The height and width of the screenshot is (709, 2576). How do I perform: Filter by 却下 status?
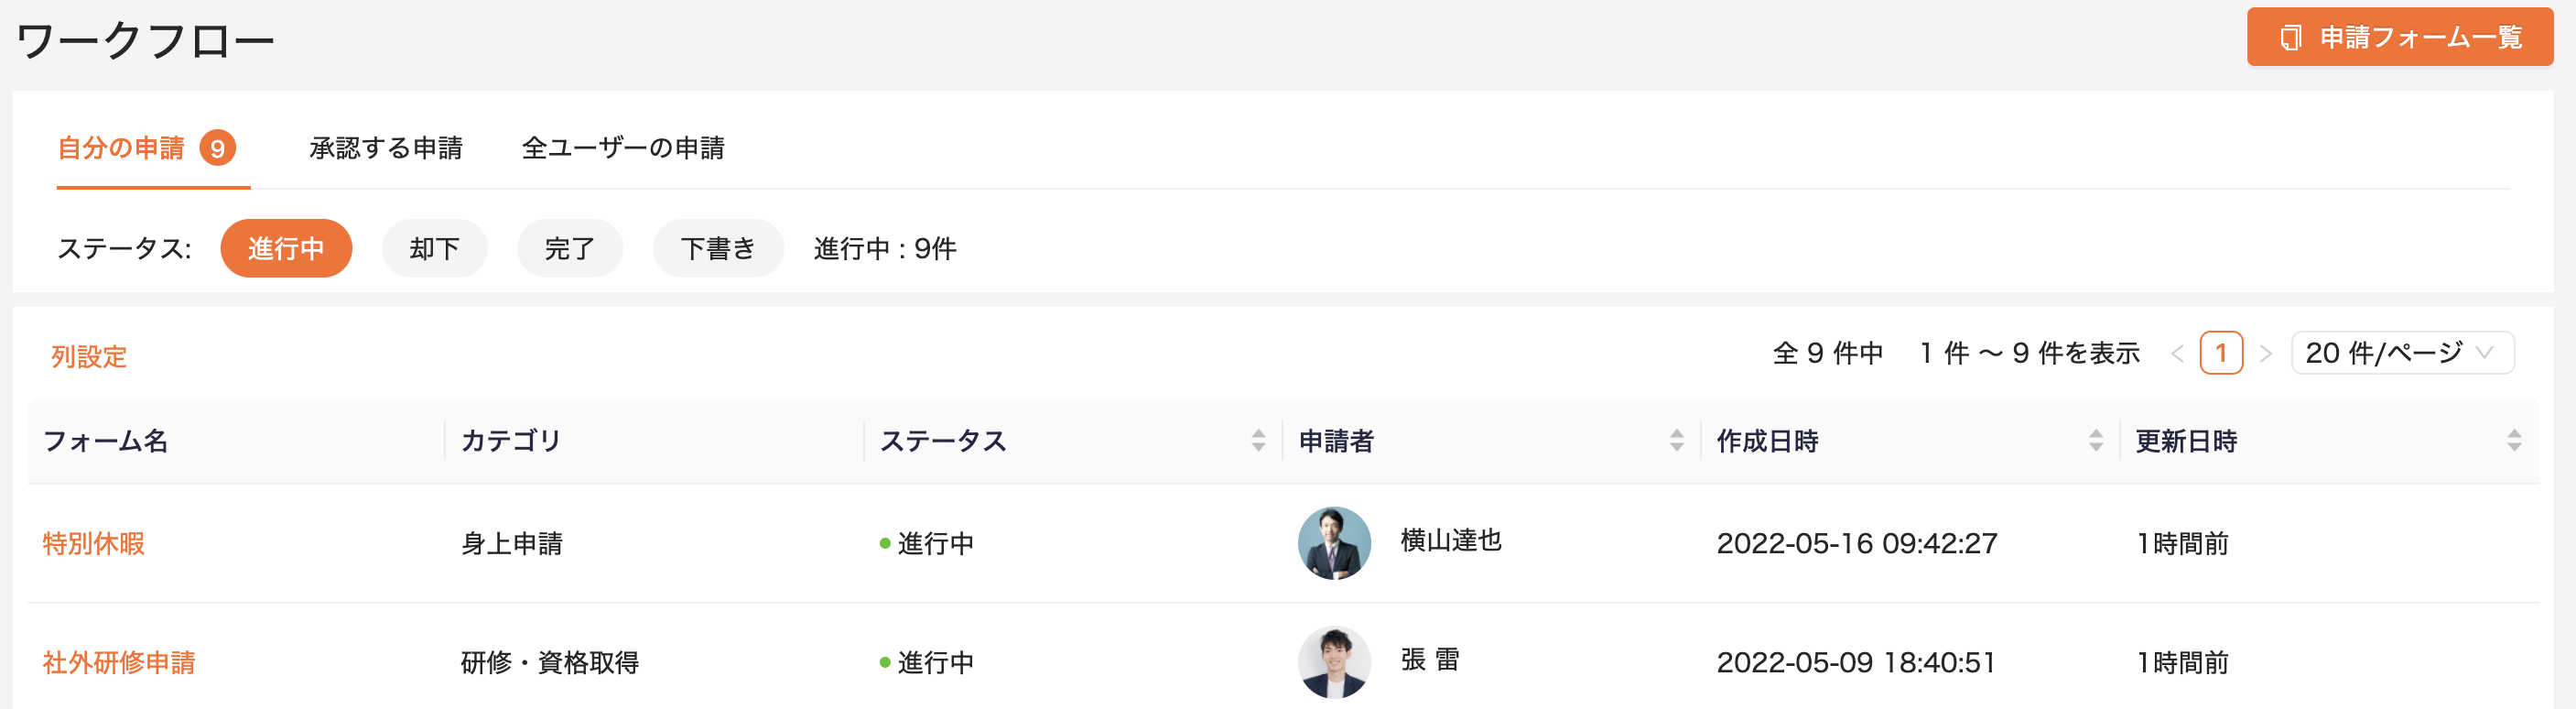coord(434,248)
